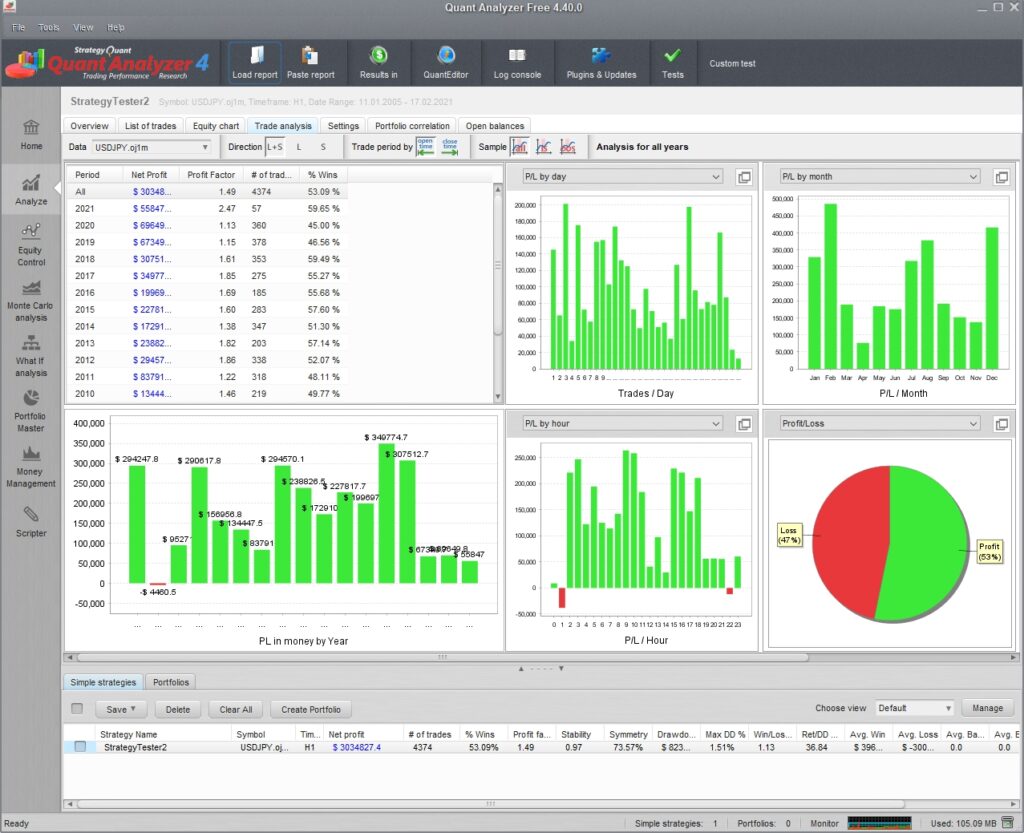Maximize the P/L by day chart
Screen dimensions: 1024x833
click(744, 177)
